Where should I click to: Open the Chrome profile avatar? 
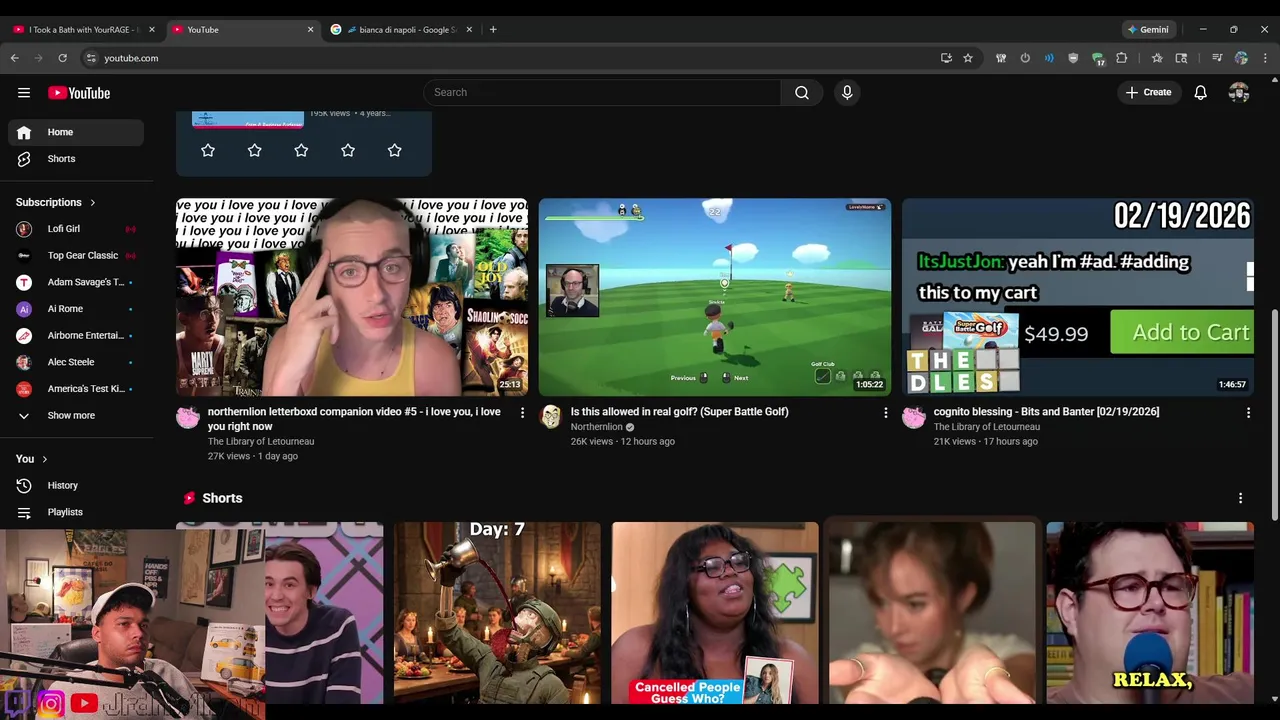click(1241, 58)
